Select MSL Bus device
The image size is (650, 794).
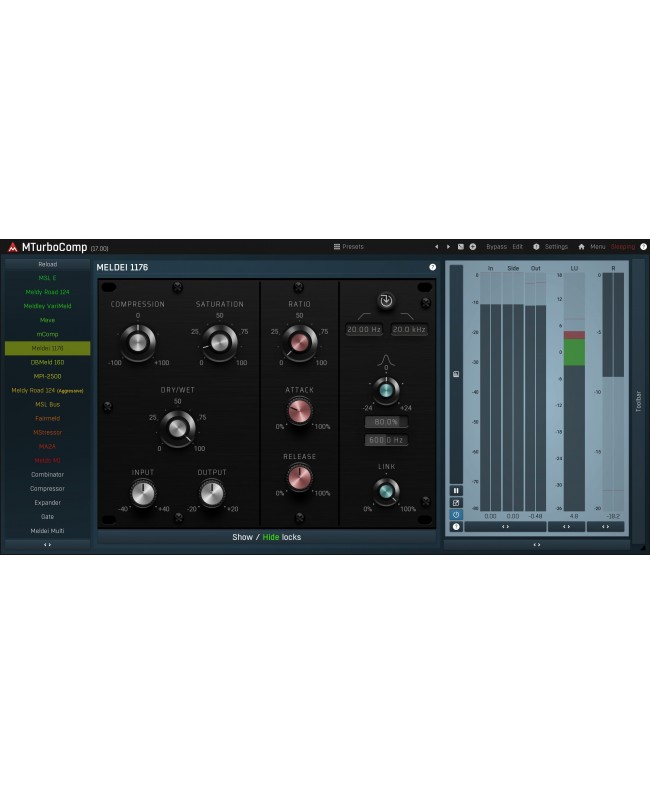click(x=48, y=405)
